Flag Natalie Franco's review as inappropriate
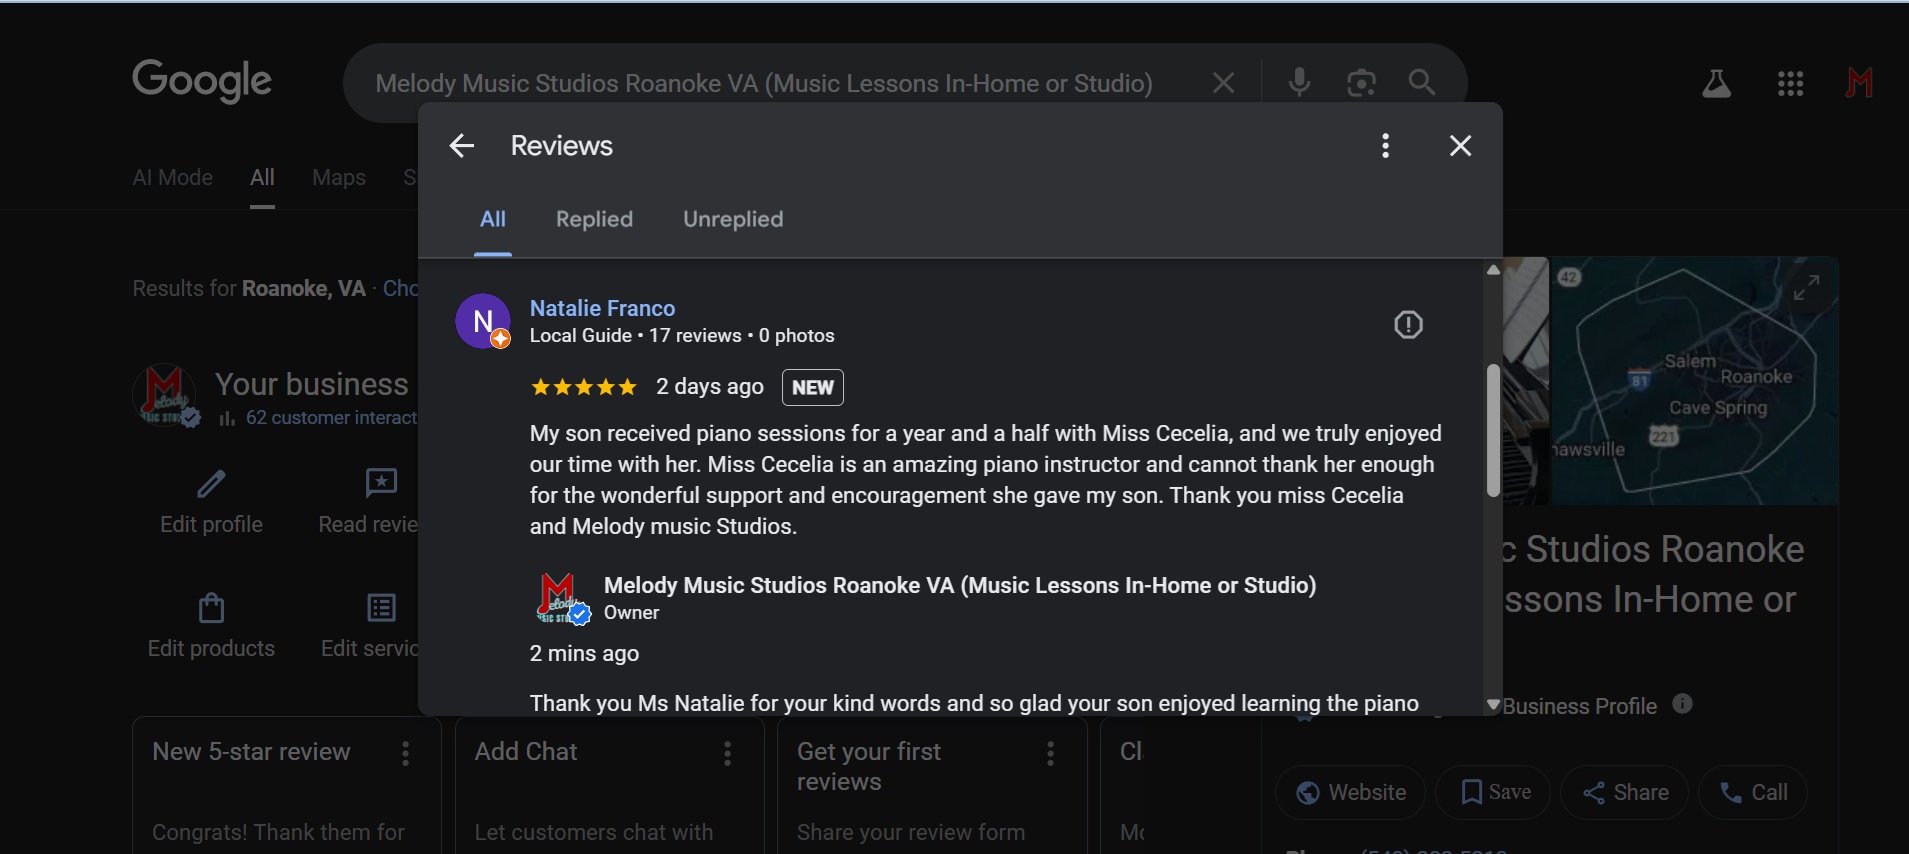 point(1408,324)
